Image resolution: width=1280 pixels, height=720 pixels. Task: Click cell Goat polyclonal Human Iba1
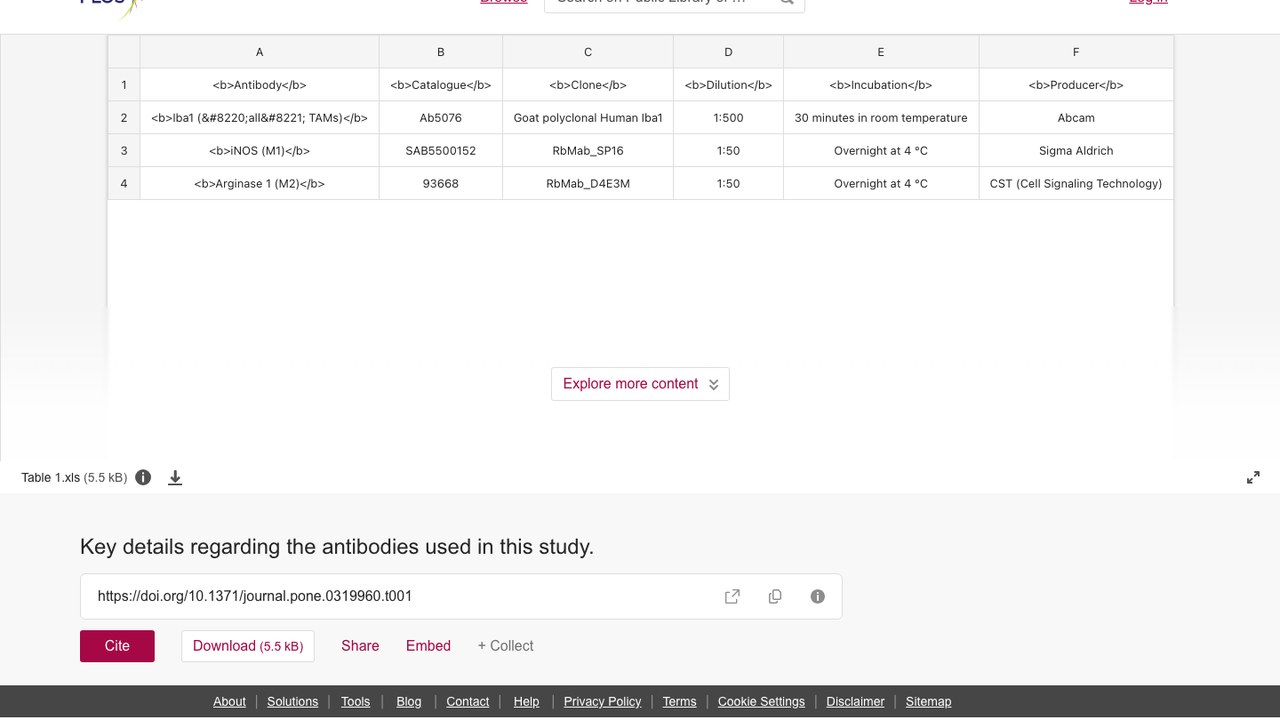click(588, 118)
